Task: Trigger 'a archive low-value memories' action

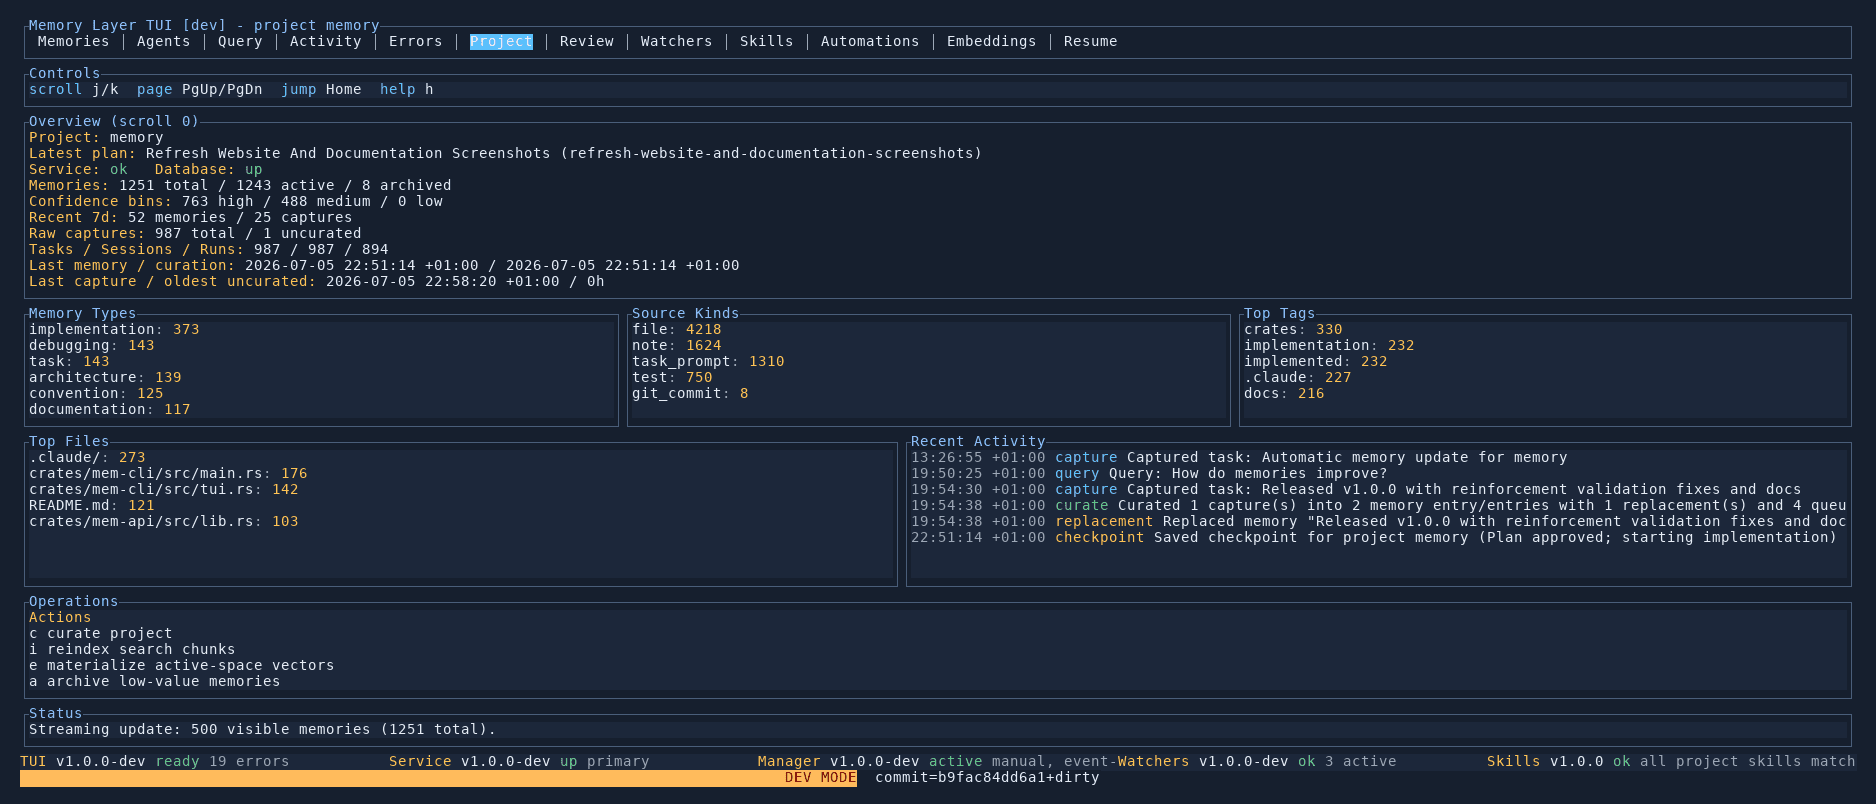Action: tap(155, 681)
